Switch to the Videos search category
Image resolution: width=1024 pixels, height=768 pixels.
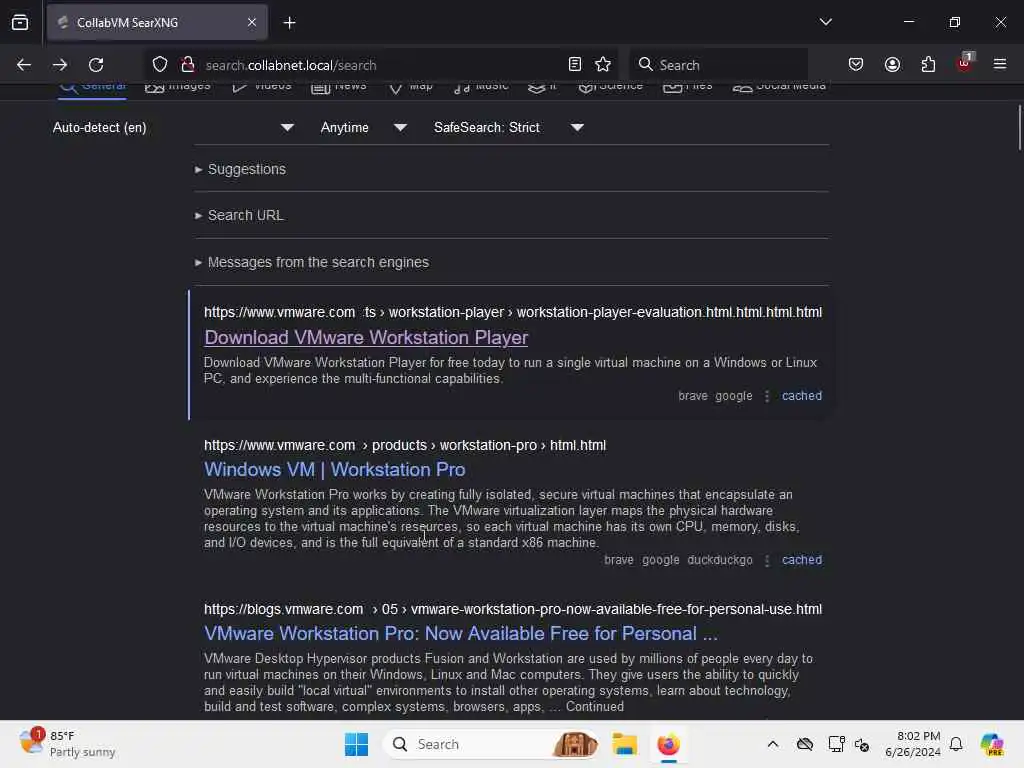coord(262,88)
